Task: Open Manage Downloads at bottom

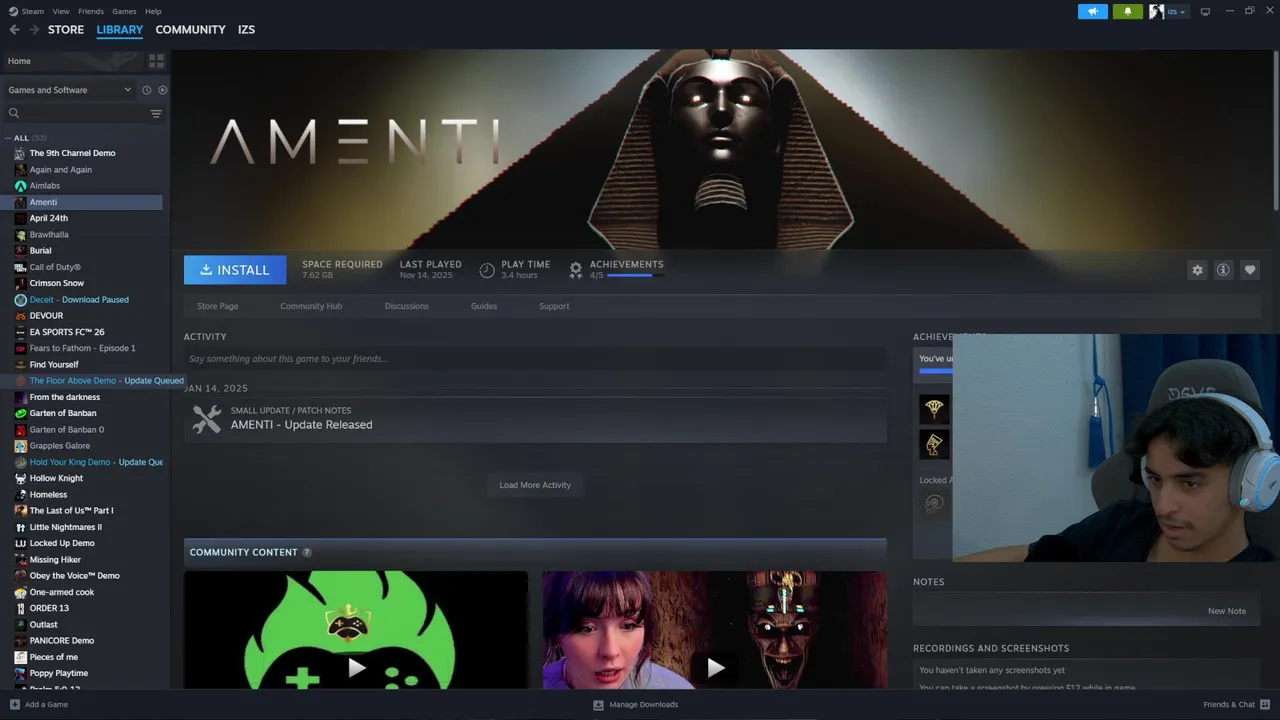Action: click(x=636, y=704)
